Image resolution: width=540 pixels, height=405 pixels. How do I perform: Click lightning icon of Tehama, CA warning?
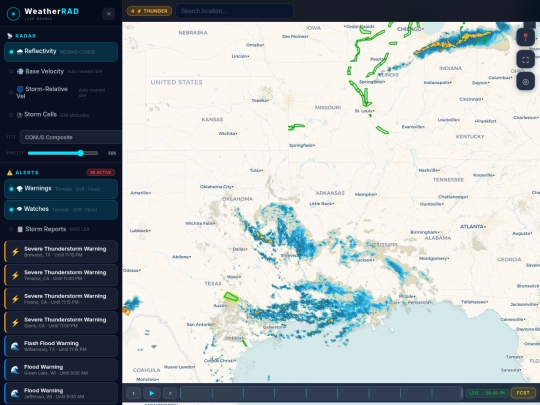pyautogui.click(x=15, y=276)
